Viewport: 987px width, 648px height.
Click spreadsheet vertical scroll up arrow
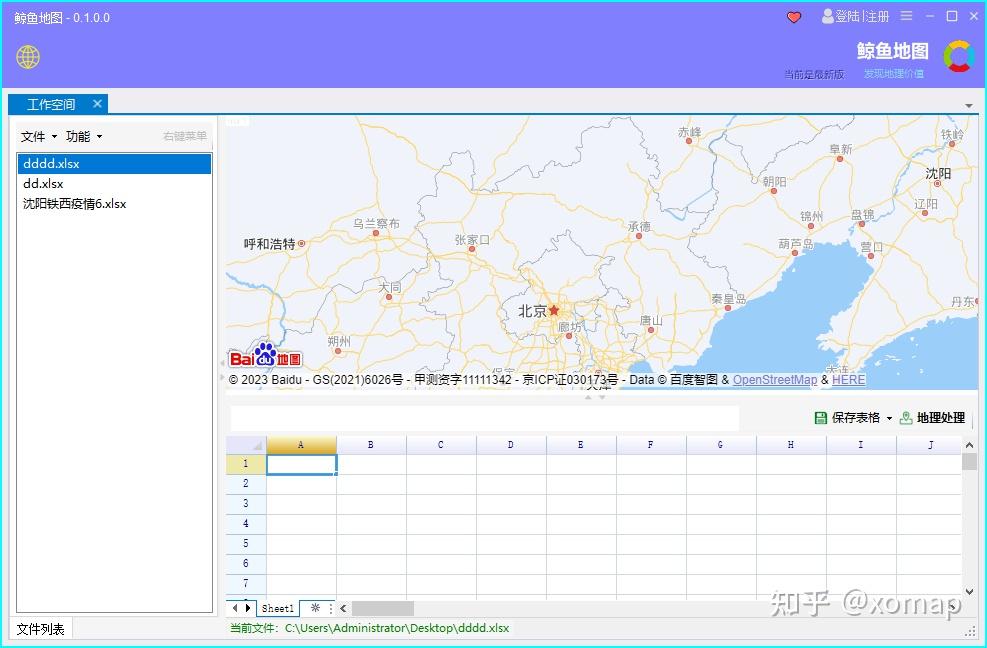coord(969,445)
